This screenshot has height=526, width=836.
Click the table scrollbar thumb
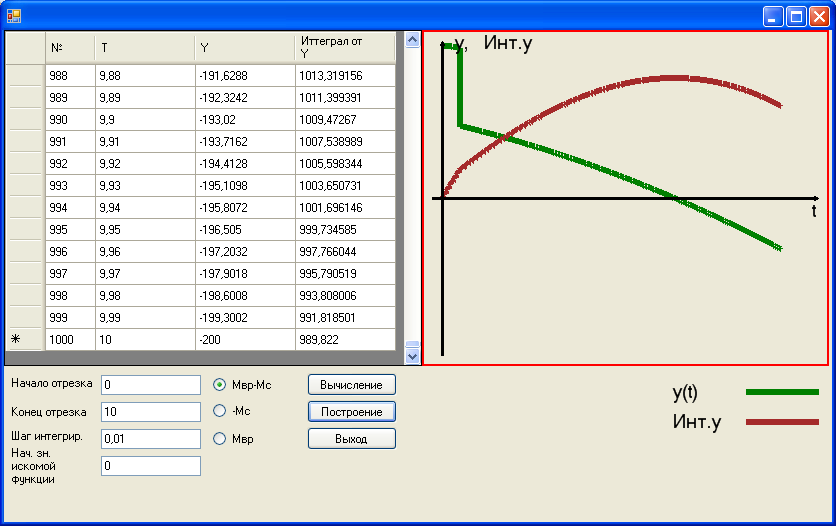point(412,344)
